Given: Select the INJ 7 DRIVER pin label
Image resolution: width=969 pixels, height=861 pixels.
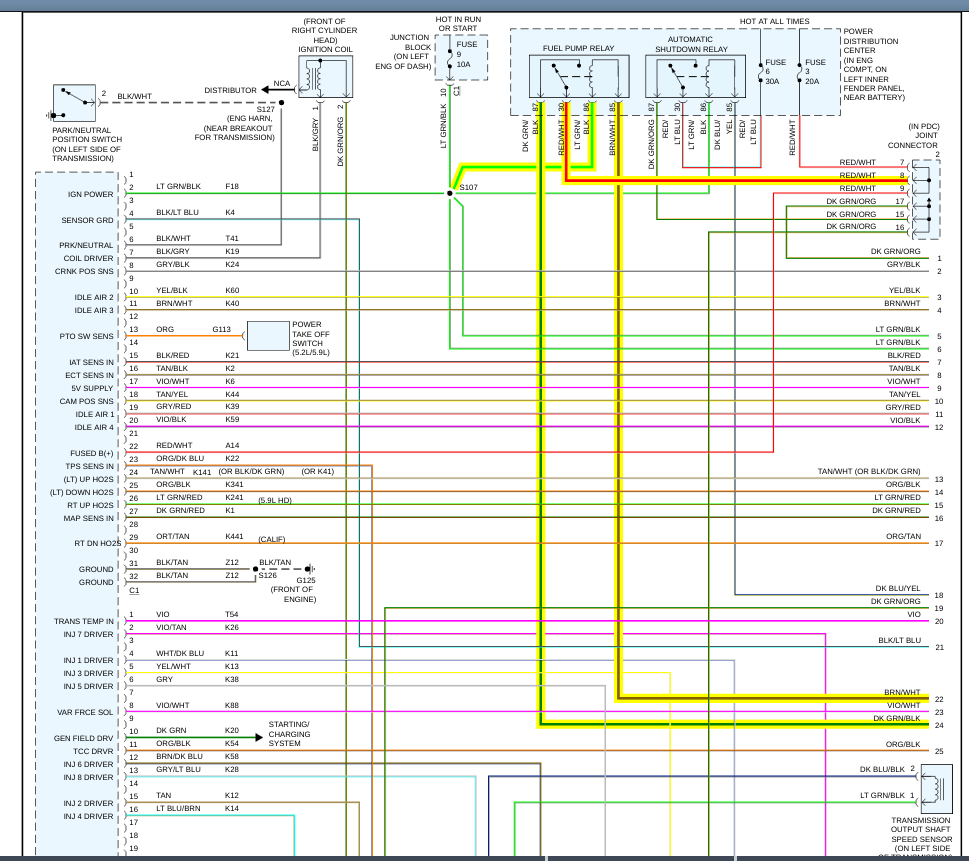Looking at the screenshot, I should click(x=88, y=634).
